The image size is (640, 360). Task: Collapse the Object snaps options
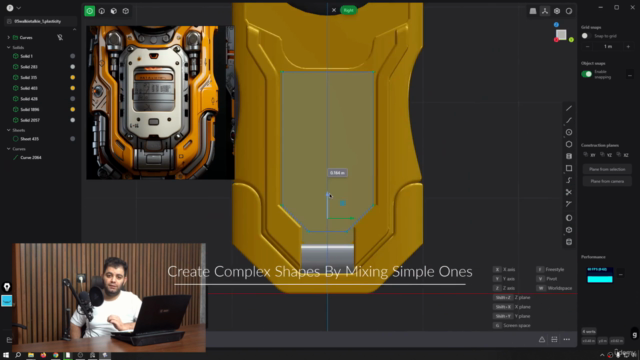coord(630,75)
